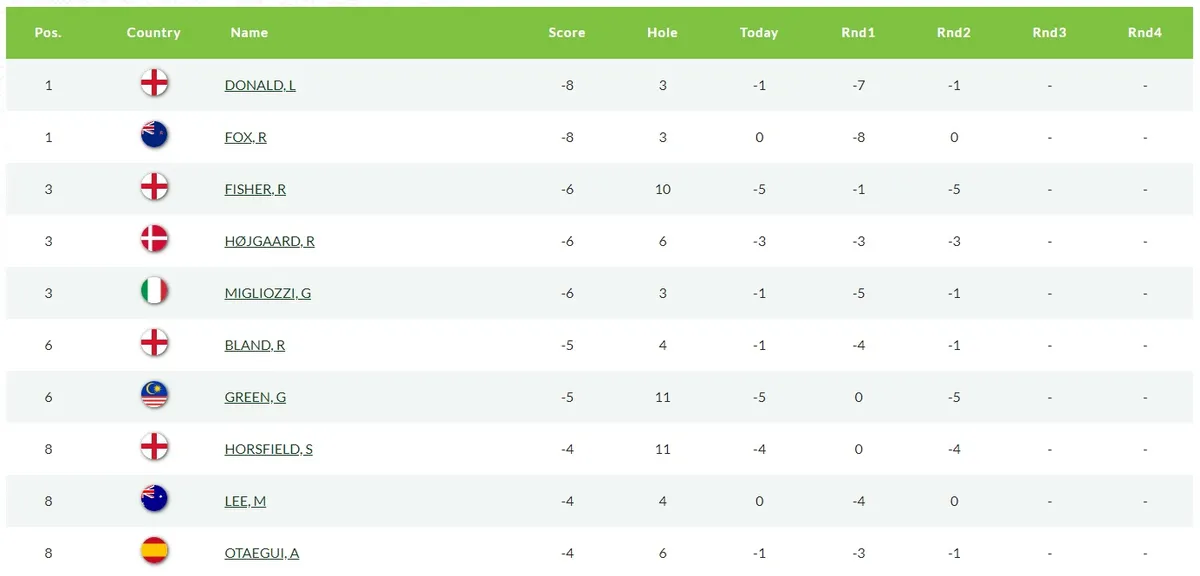This screenshot has width=1200, height=576.
Task: Select BLAND, R name link
Action: pyautogui.click(x=255, y=346)
